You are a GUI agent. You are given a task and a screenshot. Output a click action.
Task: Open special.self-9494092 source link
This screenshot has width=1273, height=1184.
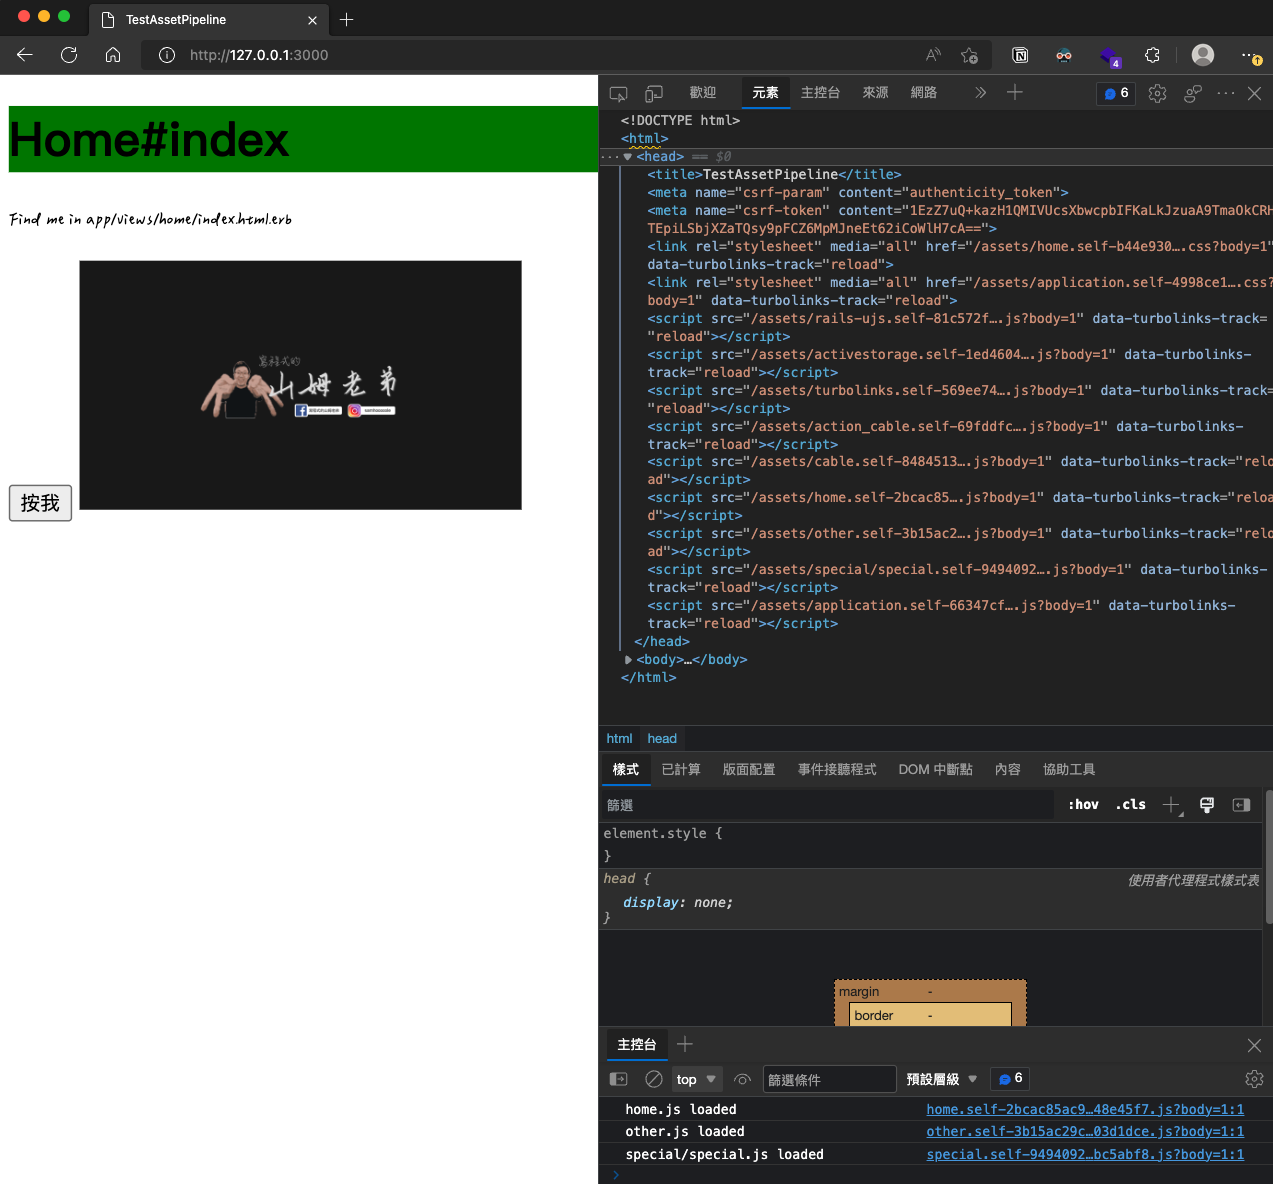point(1085,1154)
